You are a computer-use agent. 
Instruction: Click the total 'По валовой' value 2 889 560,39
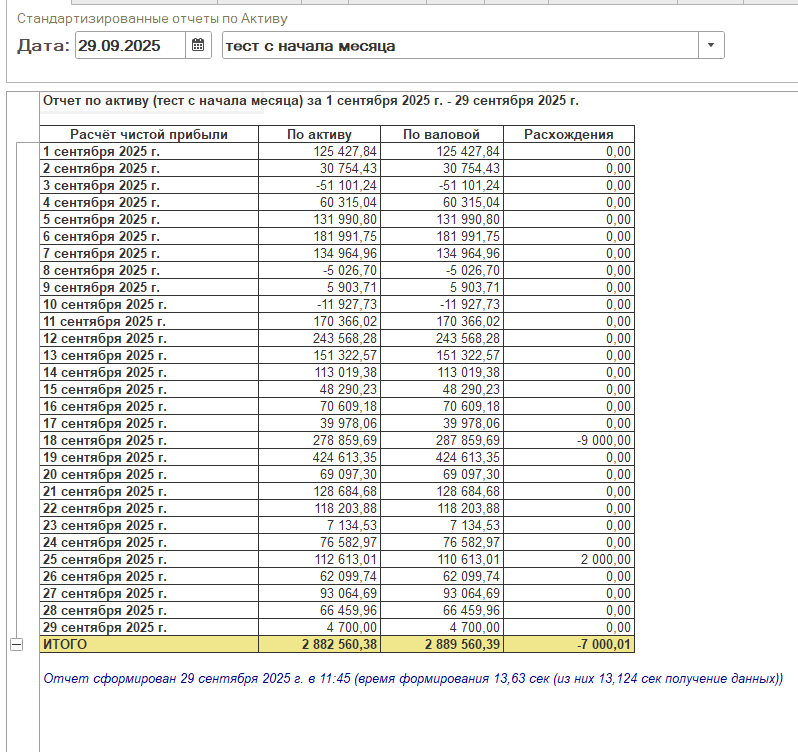coord(442,645)
